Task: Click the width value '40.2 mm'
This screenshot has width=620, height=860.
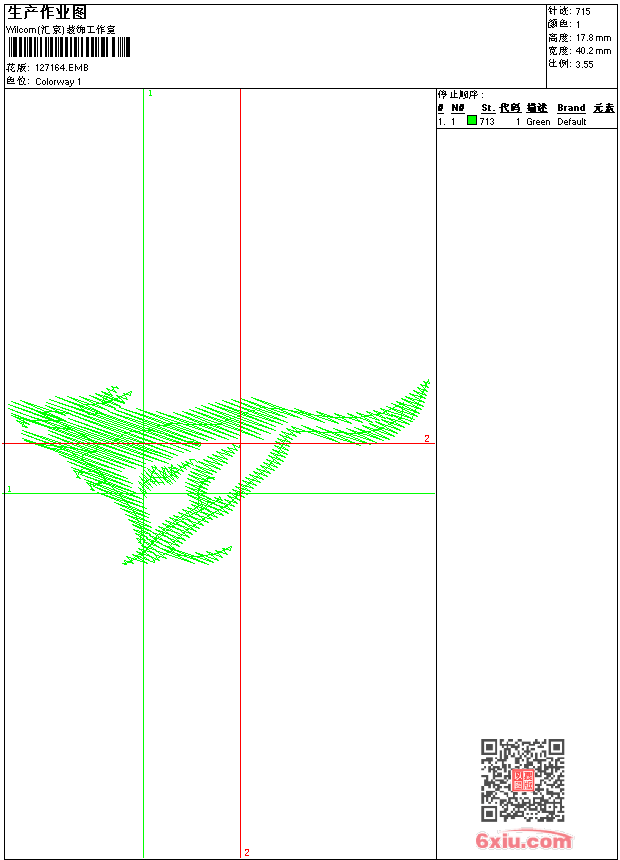Action: tap(593, 51)
